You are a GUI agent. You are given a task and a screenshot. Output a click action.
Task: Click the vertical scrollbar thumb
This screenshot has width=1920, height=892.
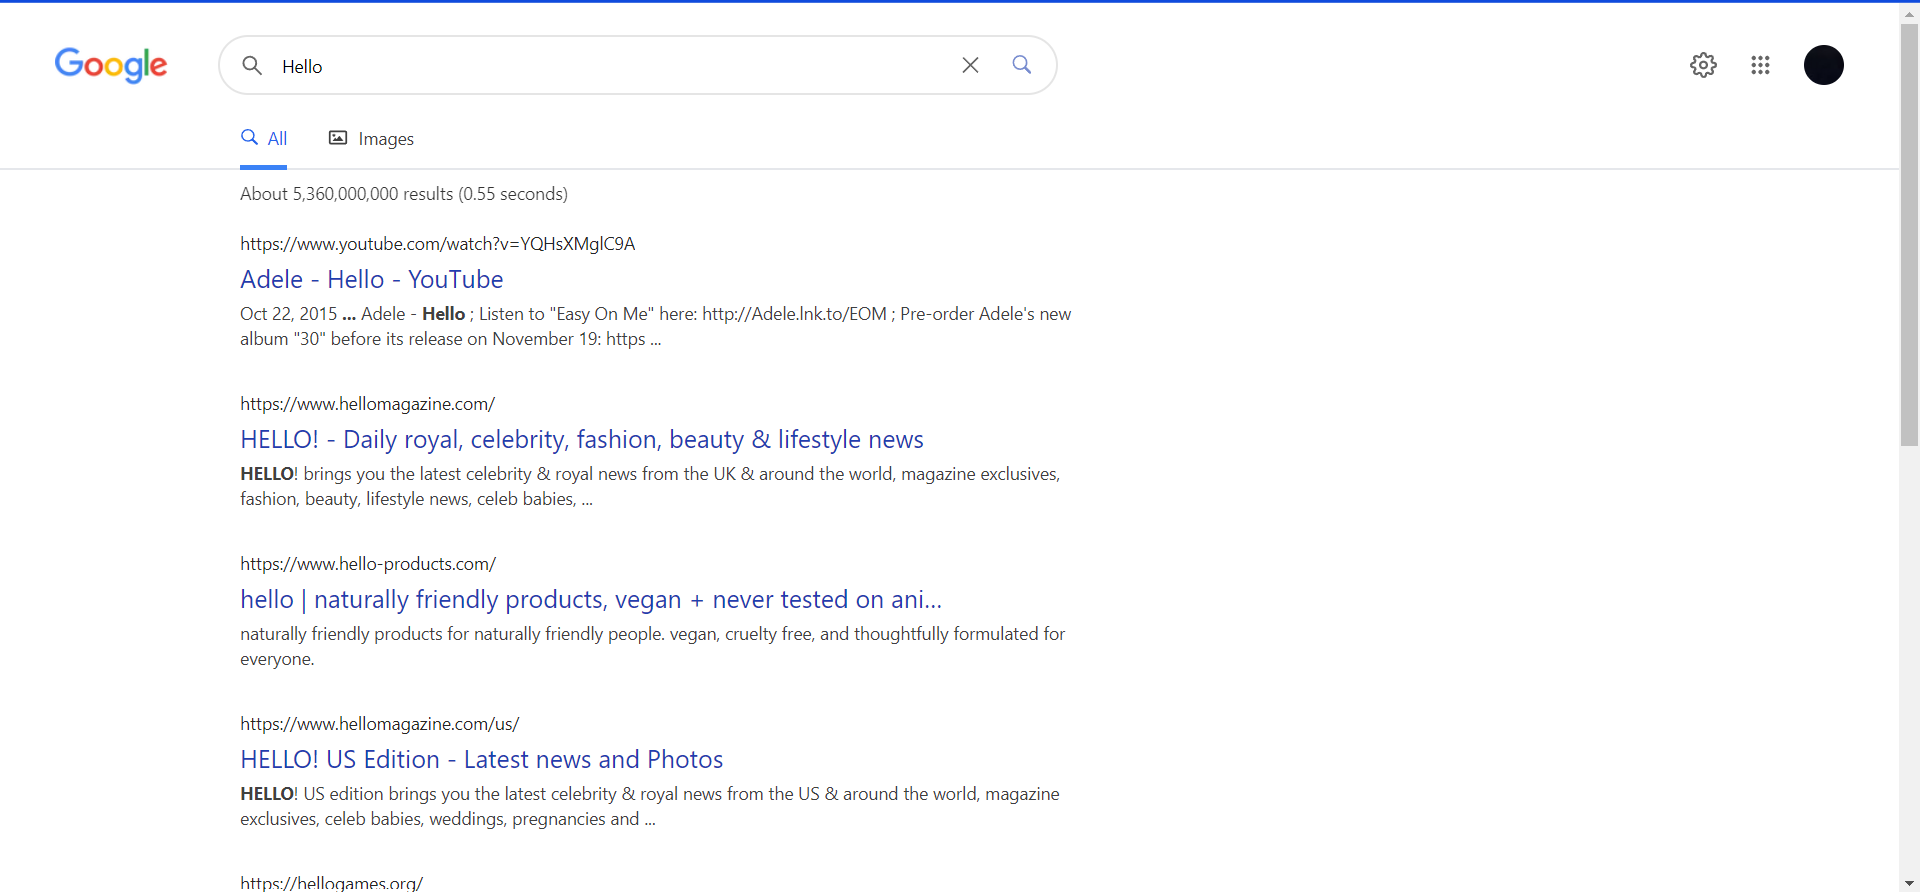pyautogui.click(x=1910, y=235)
